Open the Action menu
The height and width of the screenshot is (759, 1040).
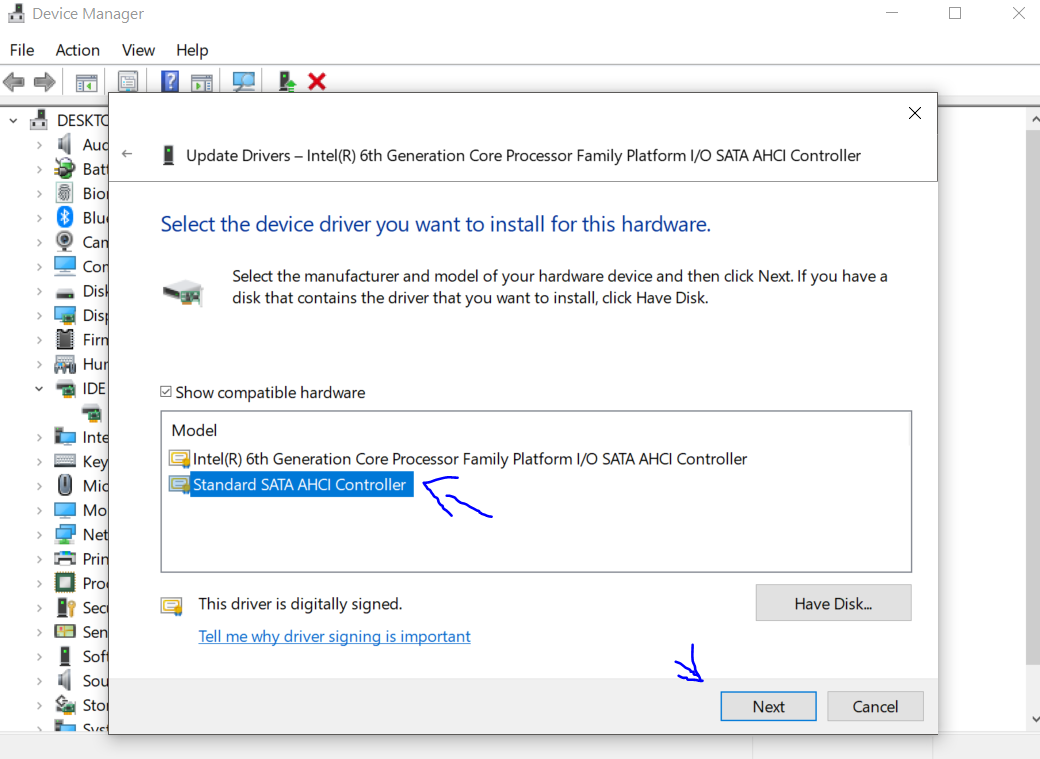coord(78,50)
